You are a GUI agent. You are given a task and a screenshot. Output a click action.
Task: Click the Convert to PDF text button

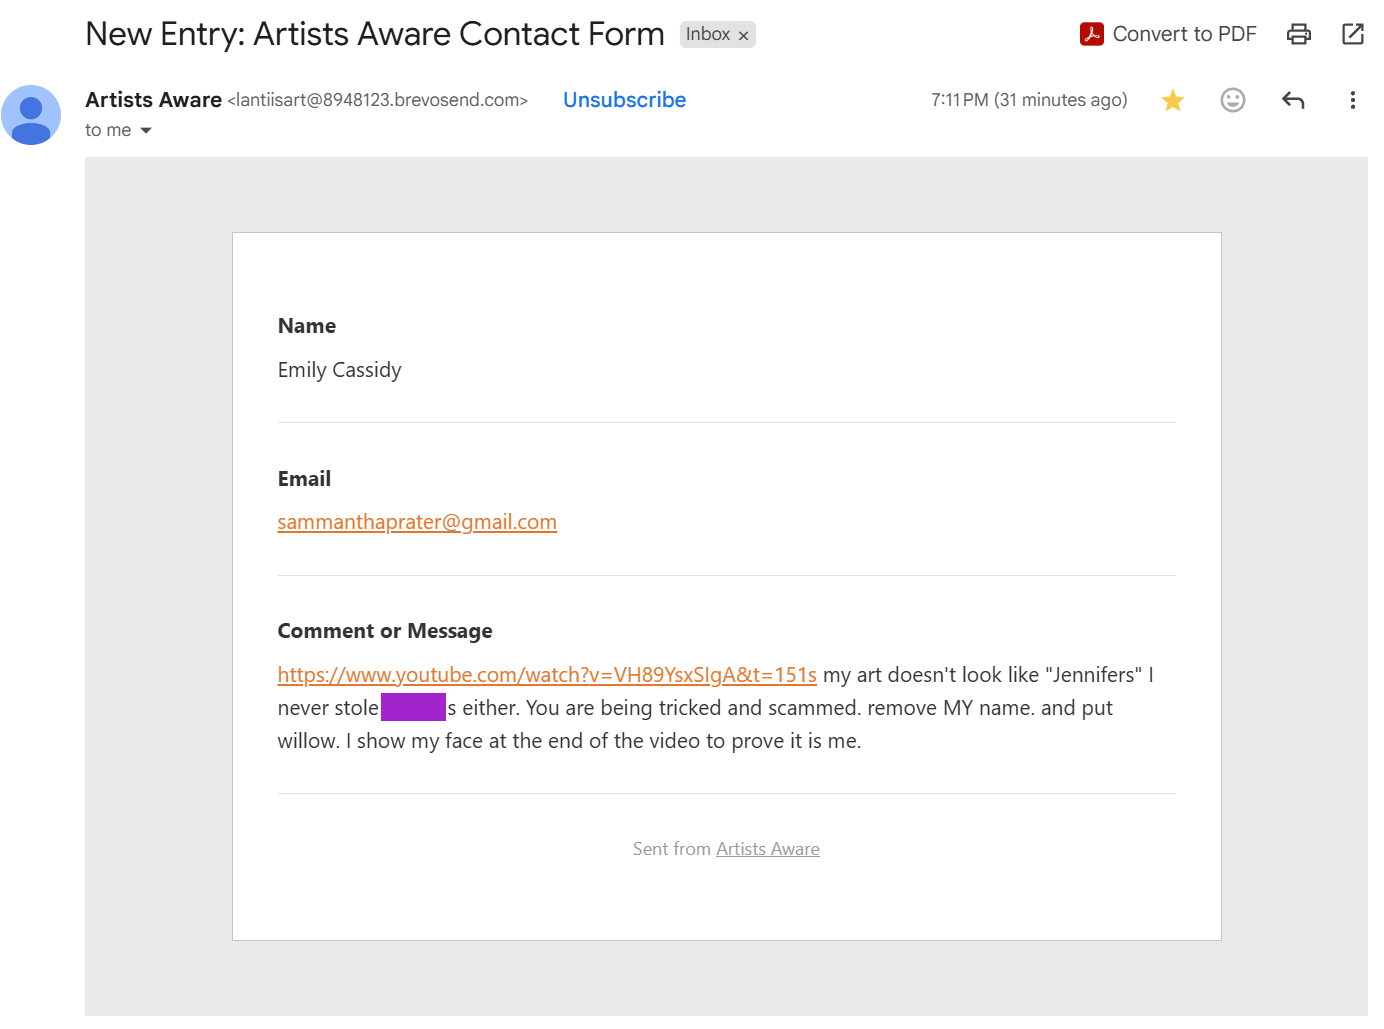[1184, 34]
